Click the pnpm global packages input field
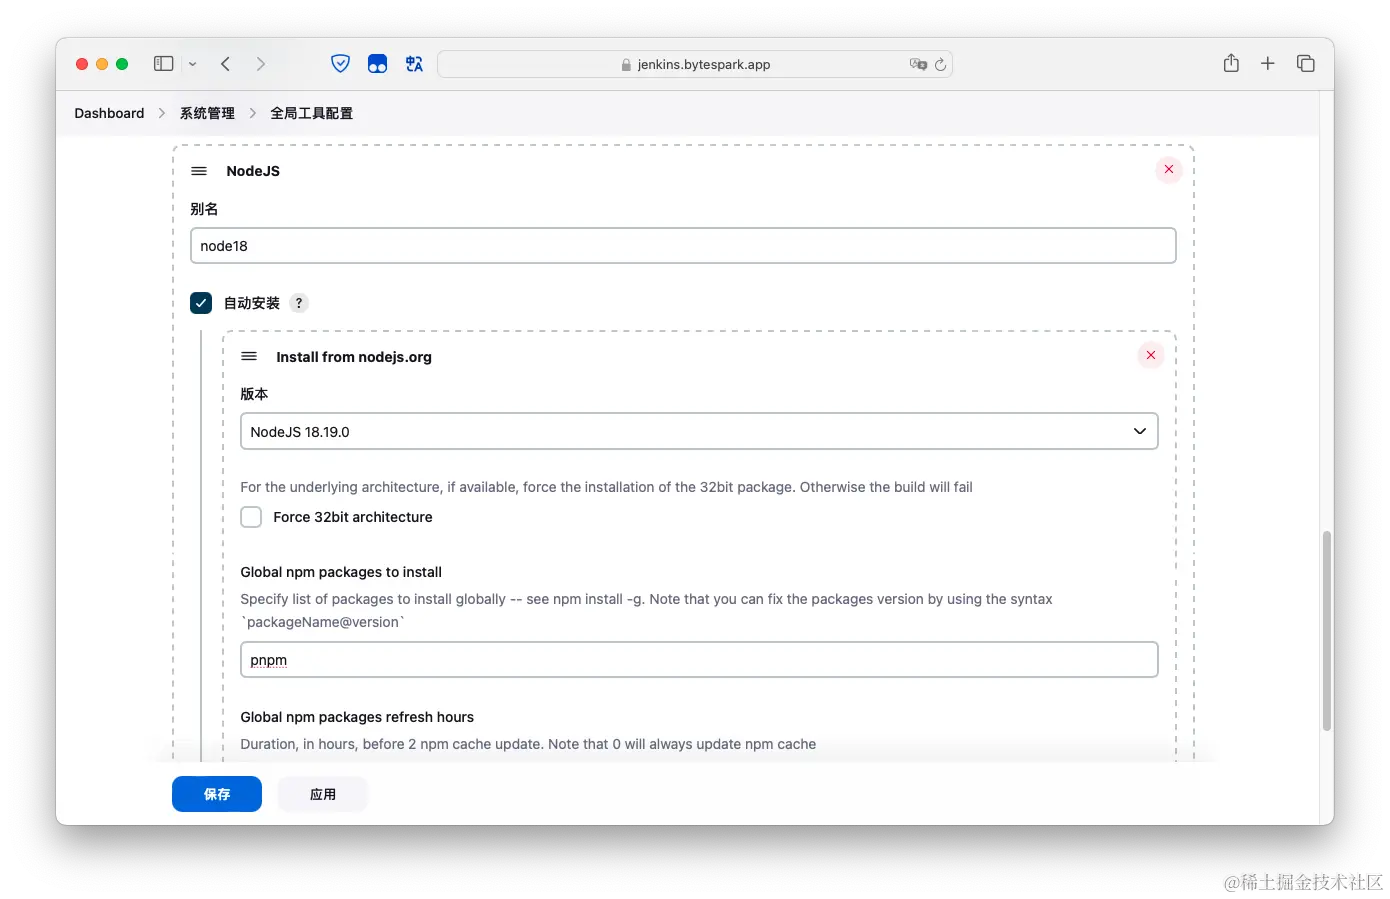Viewport: 1390px width, 899px height. [x=698, y=659]
